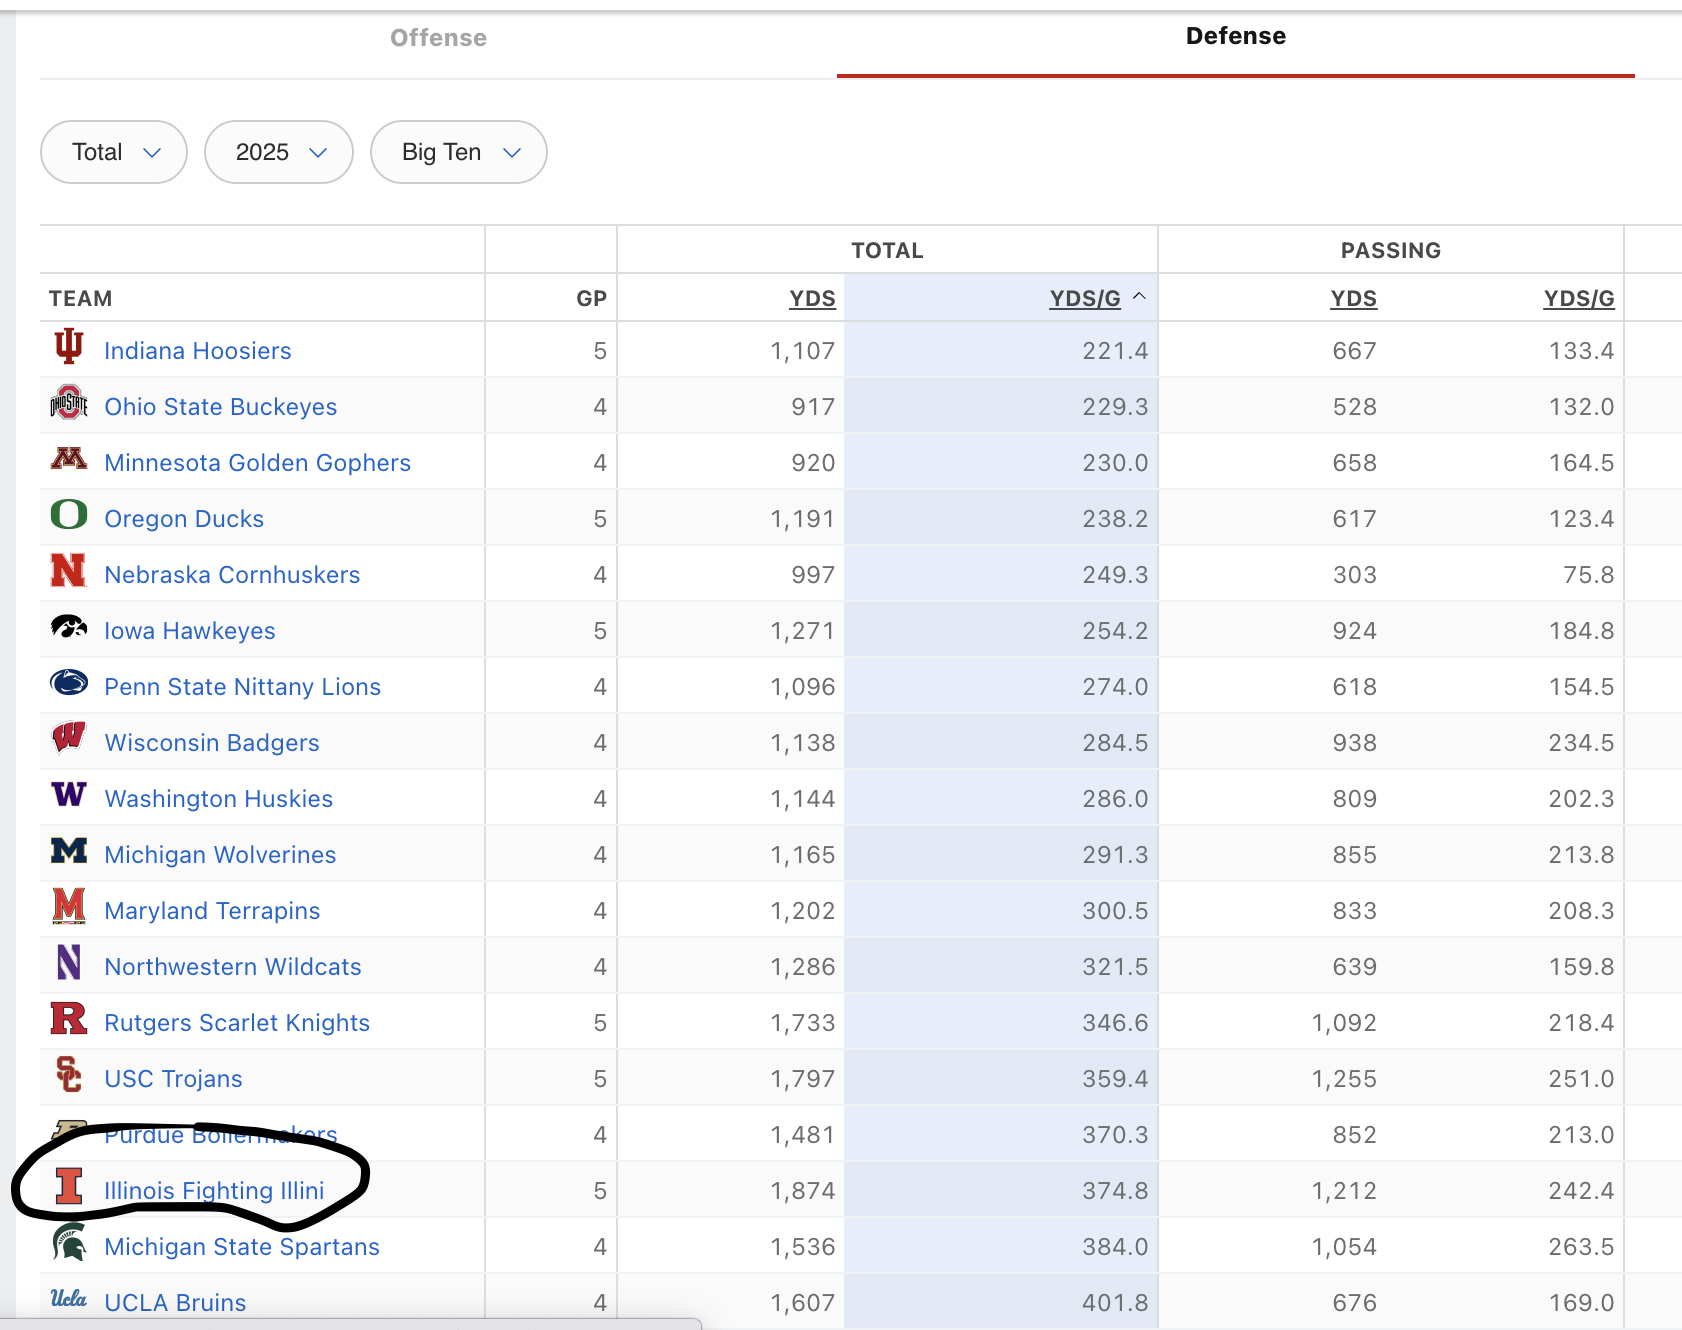
Task: Click UCLA's 401.8 yards per game value
Action: pyautogui.click(x=1115, y=1303)
